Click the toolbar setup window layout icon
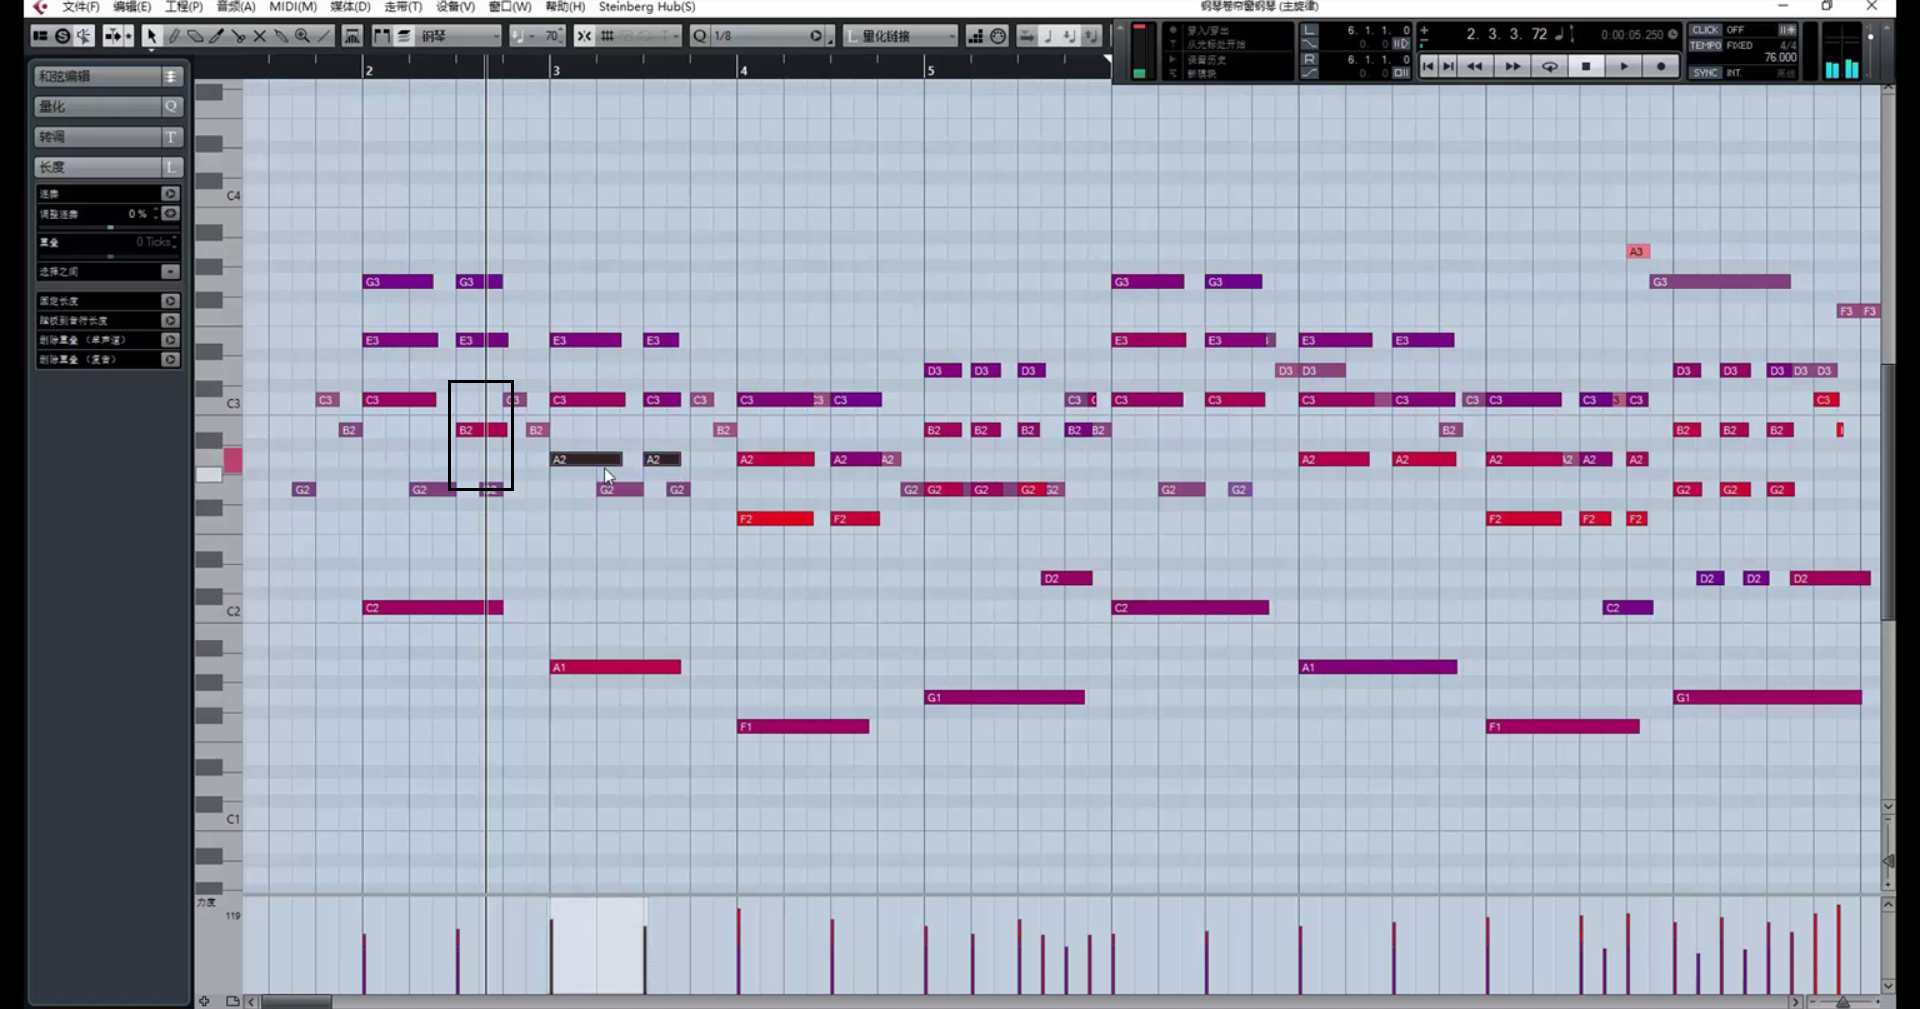The width and height of the screenshot is (1920, 1009). click(40, 36)
